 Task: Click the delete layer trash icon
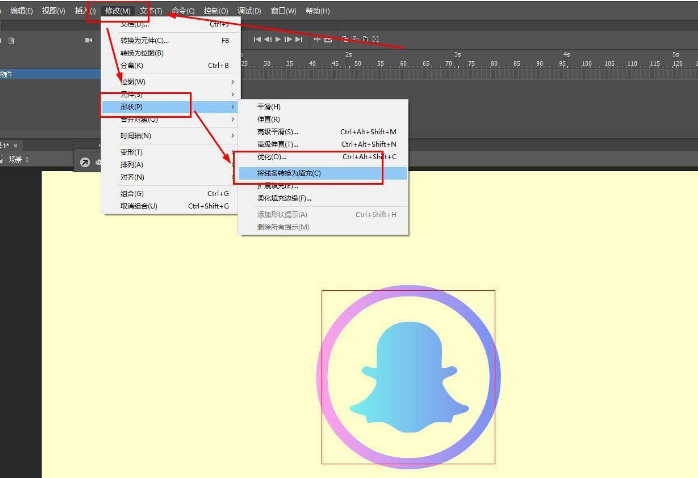(x=11, y=41)
